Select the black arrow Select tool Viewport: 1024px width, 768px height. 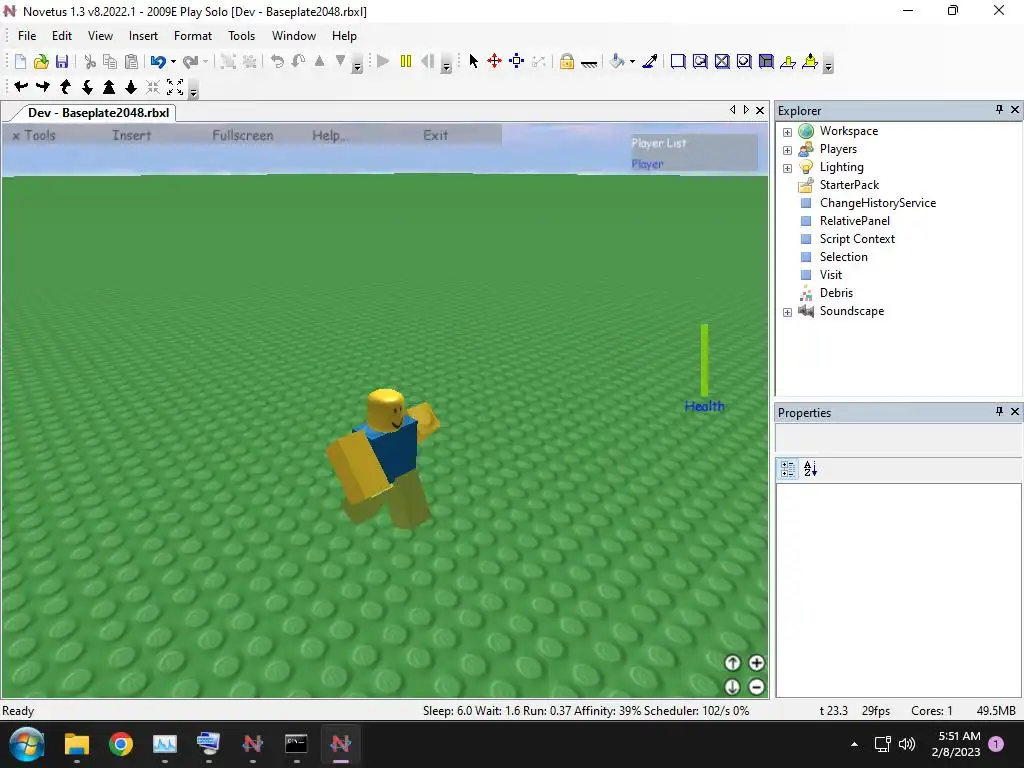[473, 61]
